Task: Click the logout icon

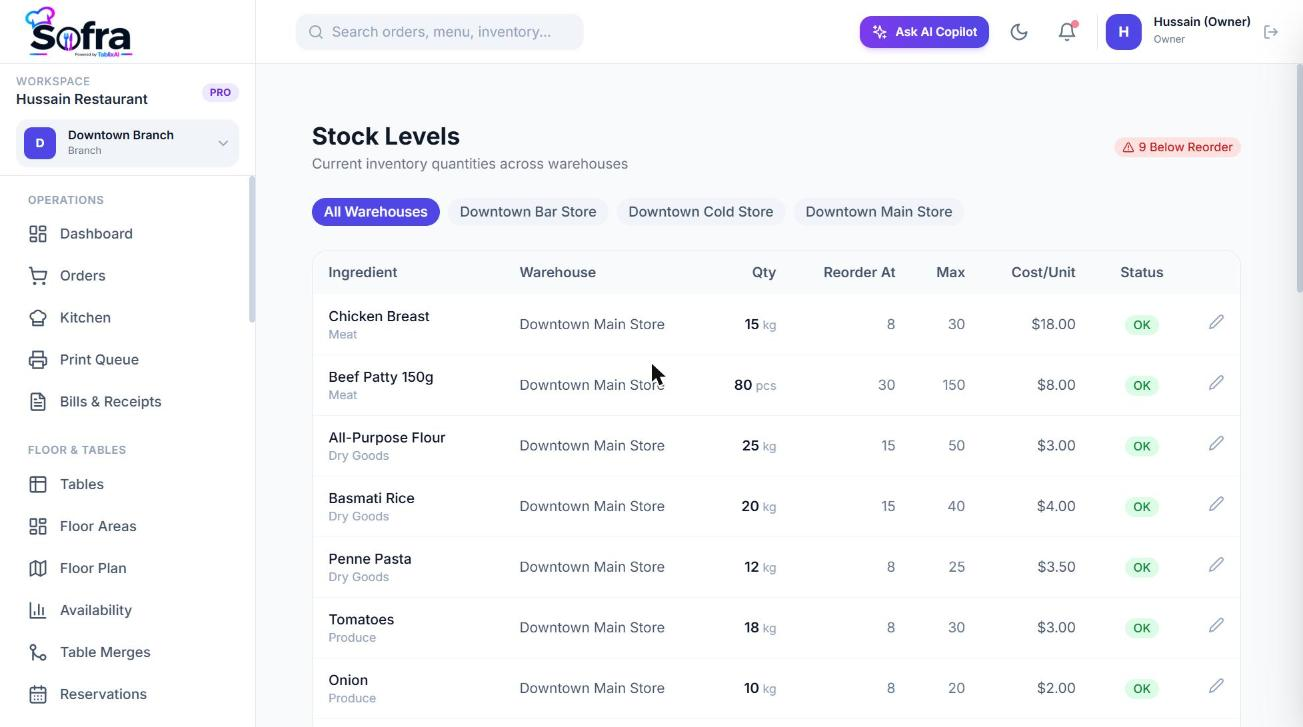Action: tap(1271, 32)
